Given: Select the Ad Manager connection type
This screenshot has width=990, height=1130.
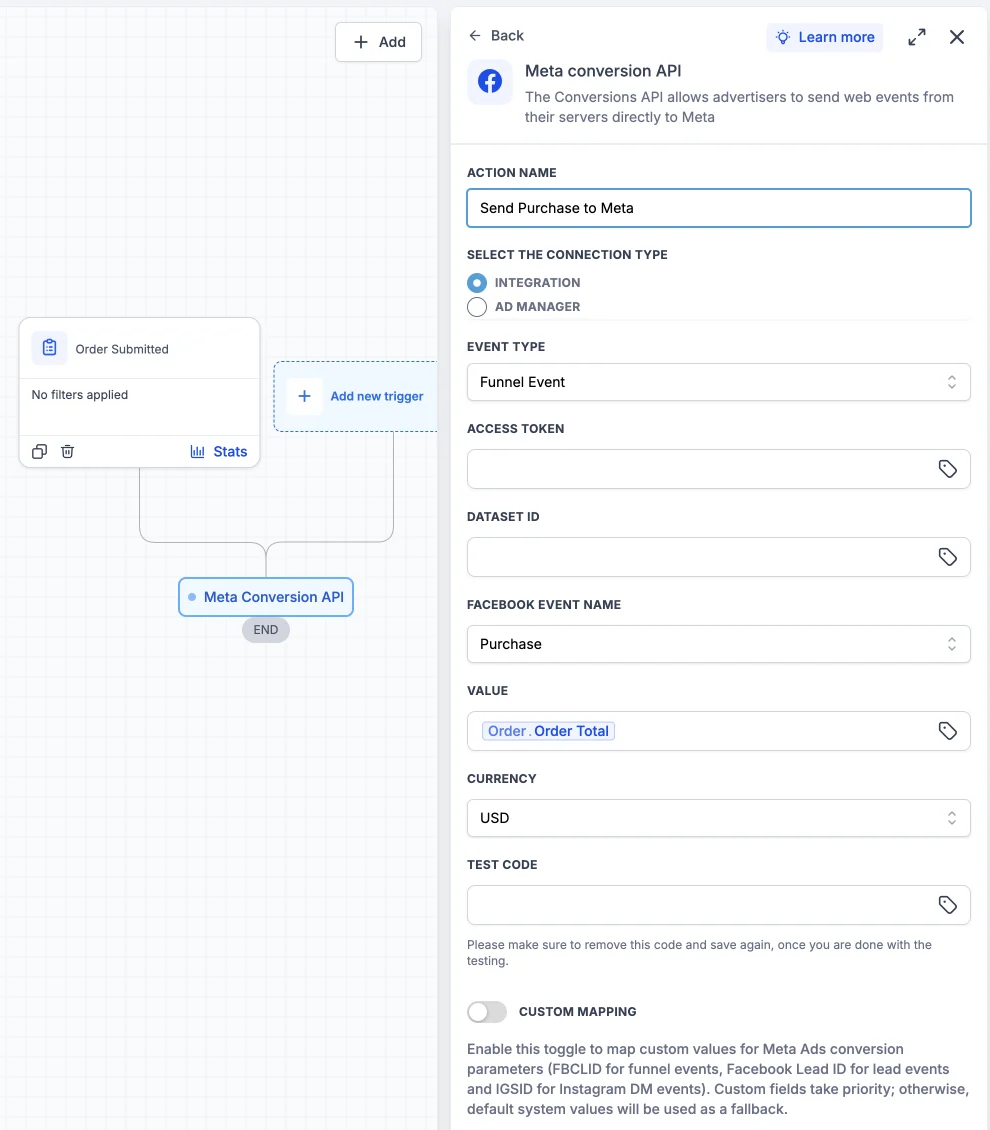Looking at the screenshot, I should tap(477, 307).
